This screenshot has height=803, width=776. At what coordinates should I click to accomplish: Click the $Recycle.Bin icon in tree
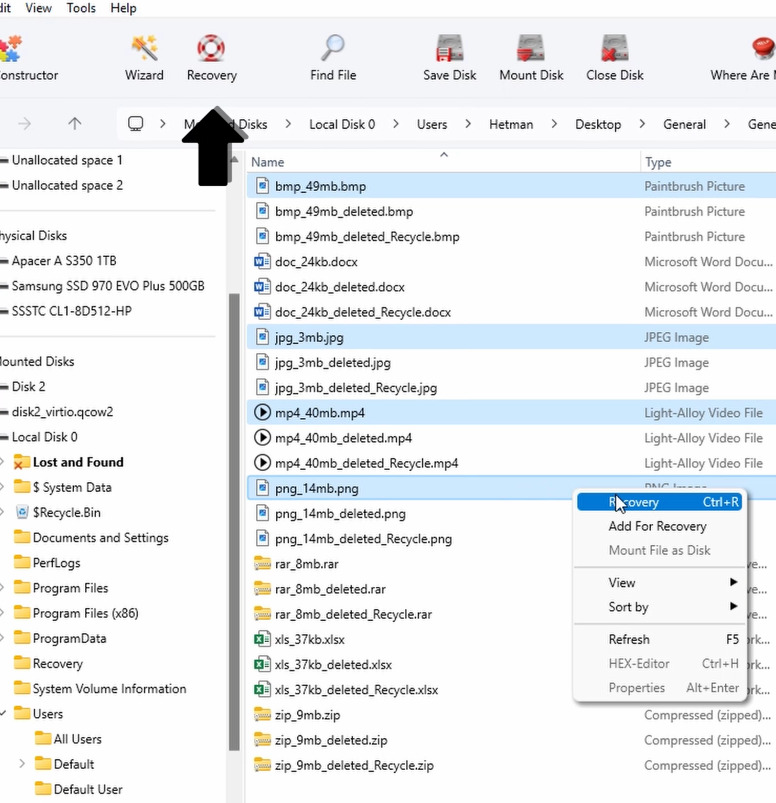tap(22, 512)
